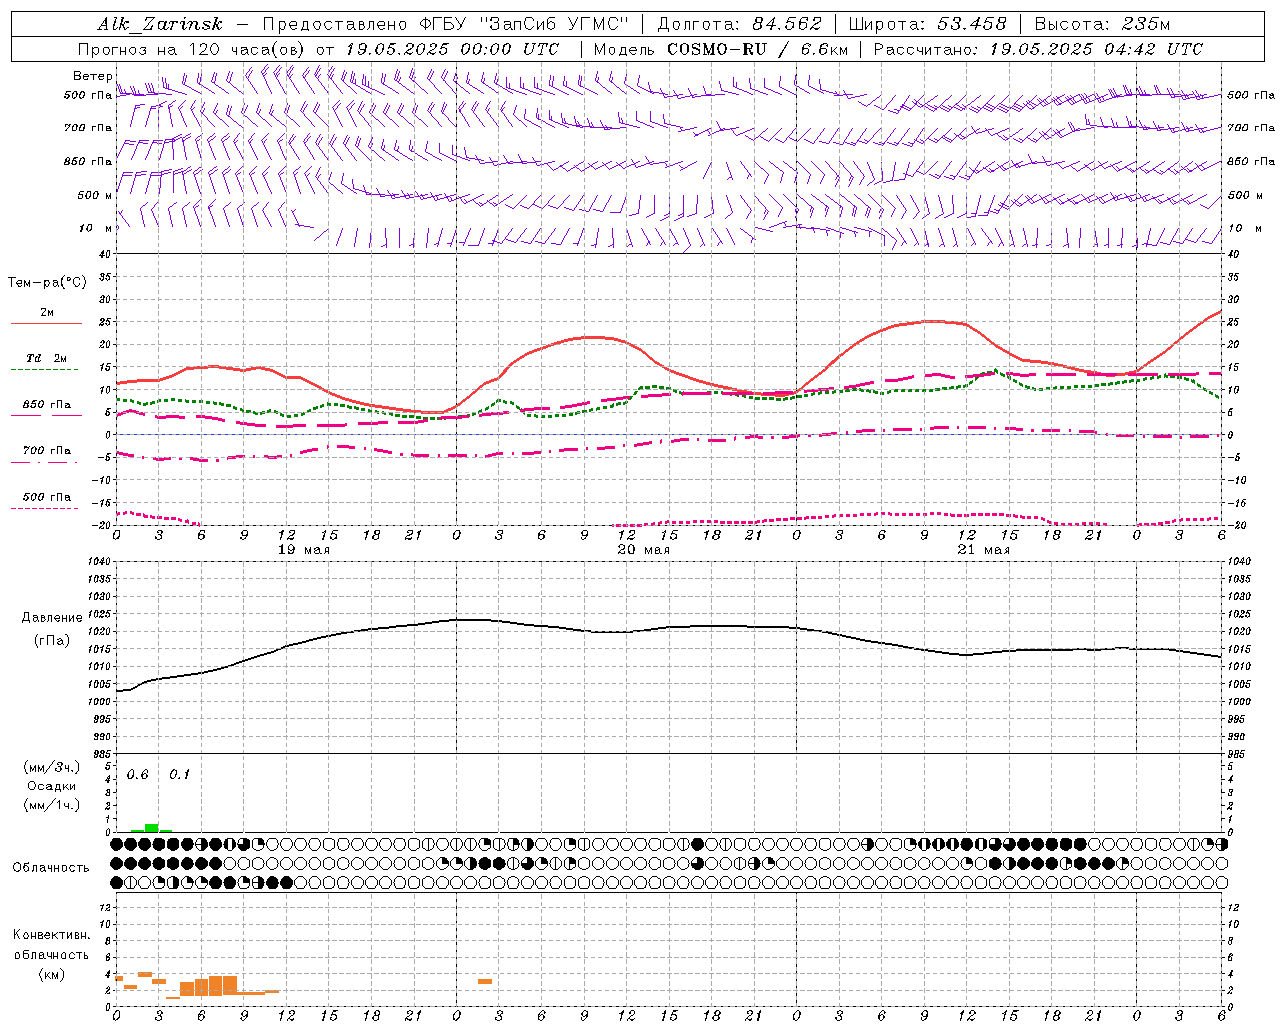Viewport: 1280px width, 1024px height.
Task: Click the solid red line sample under 2м legend
Action: [x=47, y=324]
